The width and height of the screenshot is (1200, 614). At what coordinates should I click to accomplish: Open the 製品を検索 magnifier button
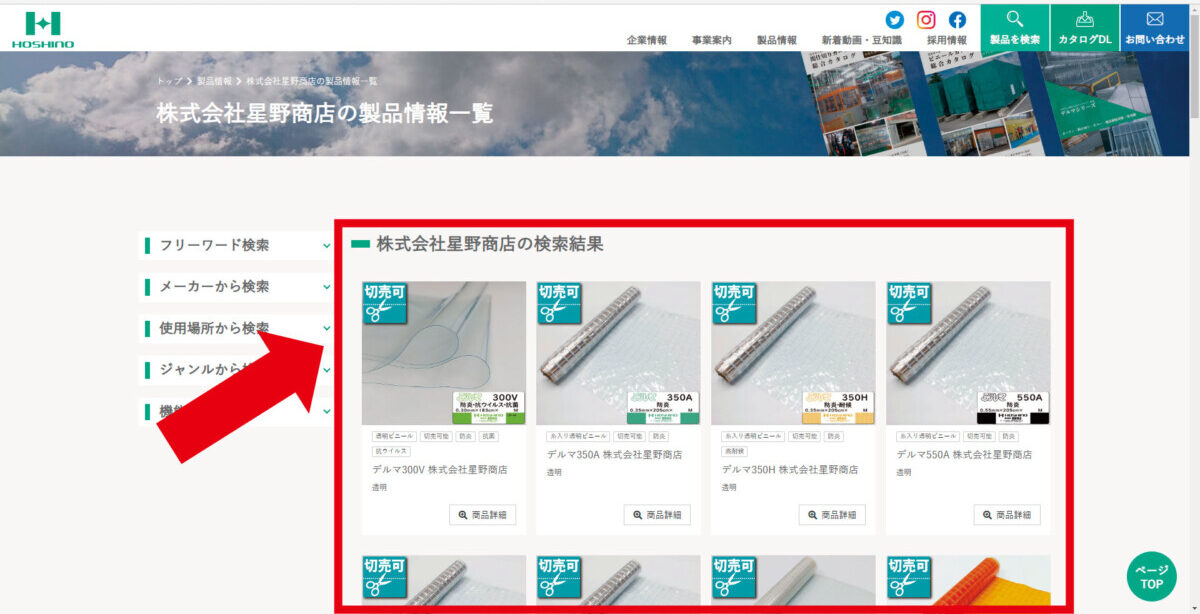coord(1014,28)
